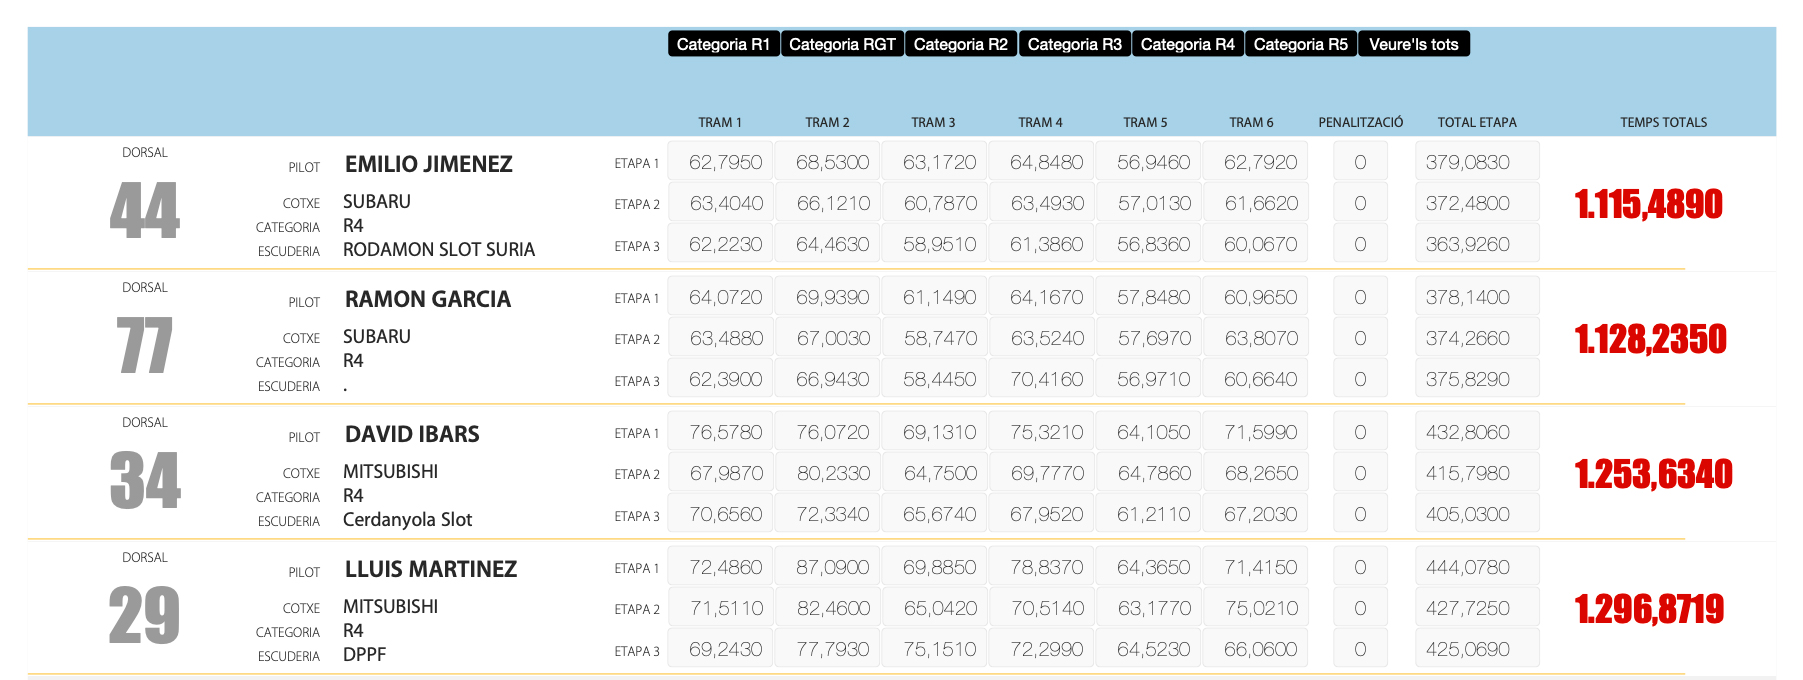Filter results by Categoria RGT
This screenshot has width=1803, height=680.
[842, 44]
